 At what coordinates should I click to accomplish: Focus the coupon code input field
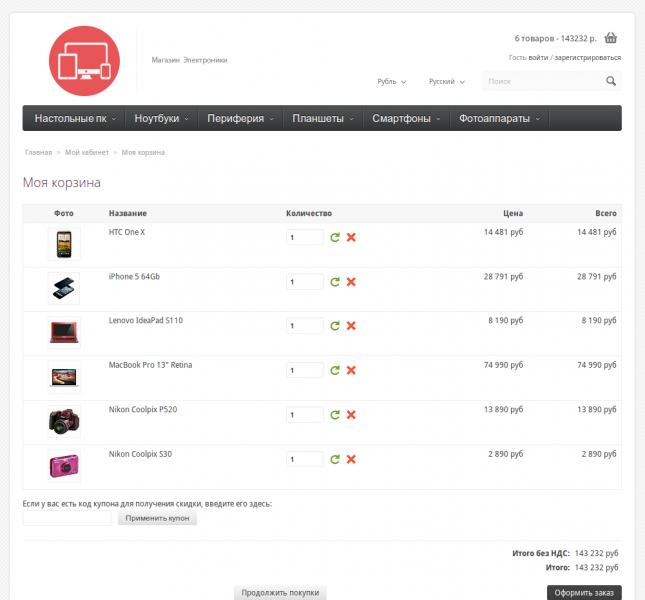click(67, 518)
